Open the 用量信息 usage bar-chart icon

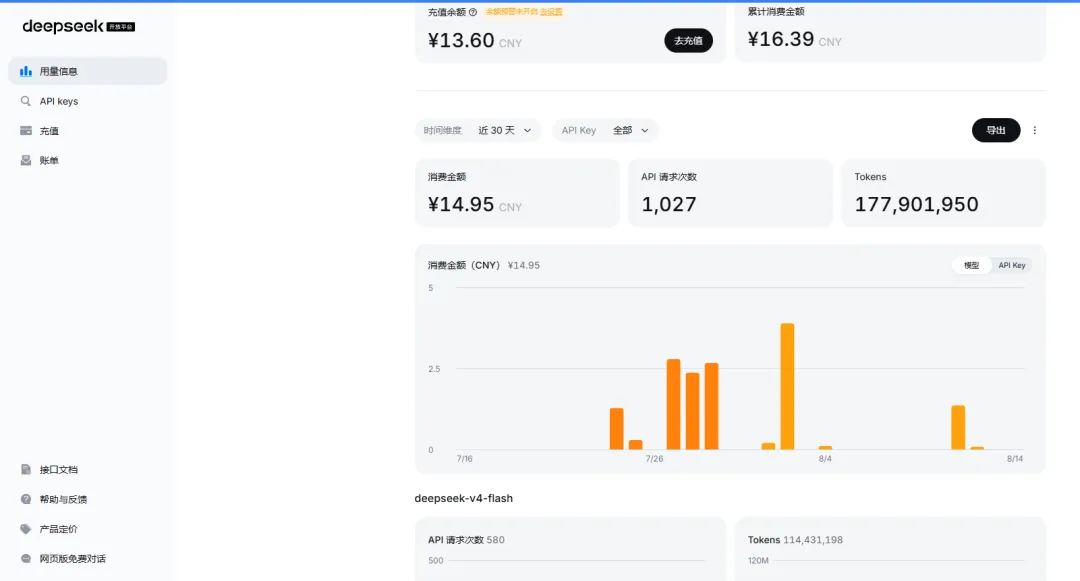[x=25, y=71]
